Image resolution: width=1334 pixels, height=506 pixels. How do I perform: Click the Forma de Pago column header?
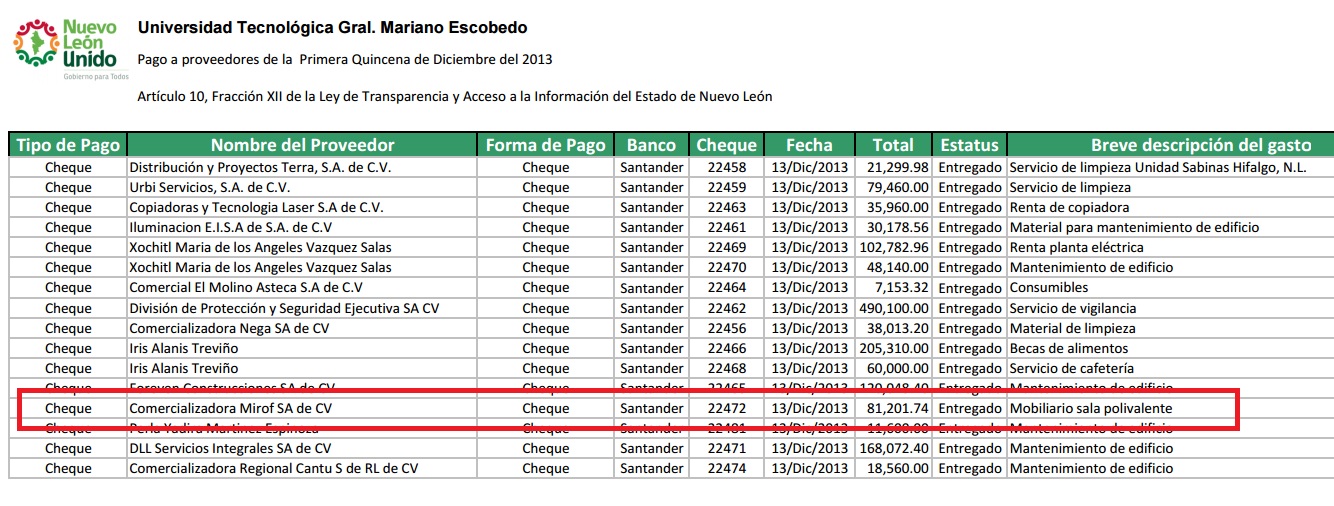pos(545,145)
